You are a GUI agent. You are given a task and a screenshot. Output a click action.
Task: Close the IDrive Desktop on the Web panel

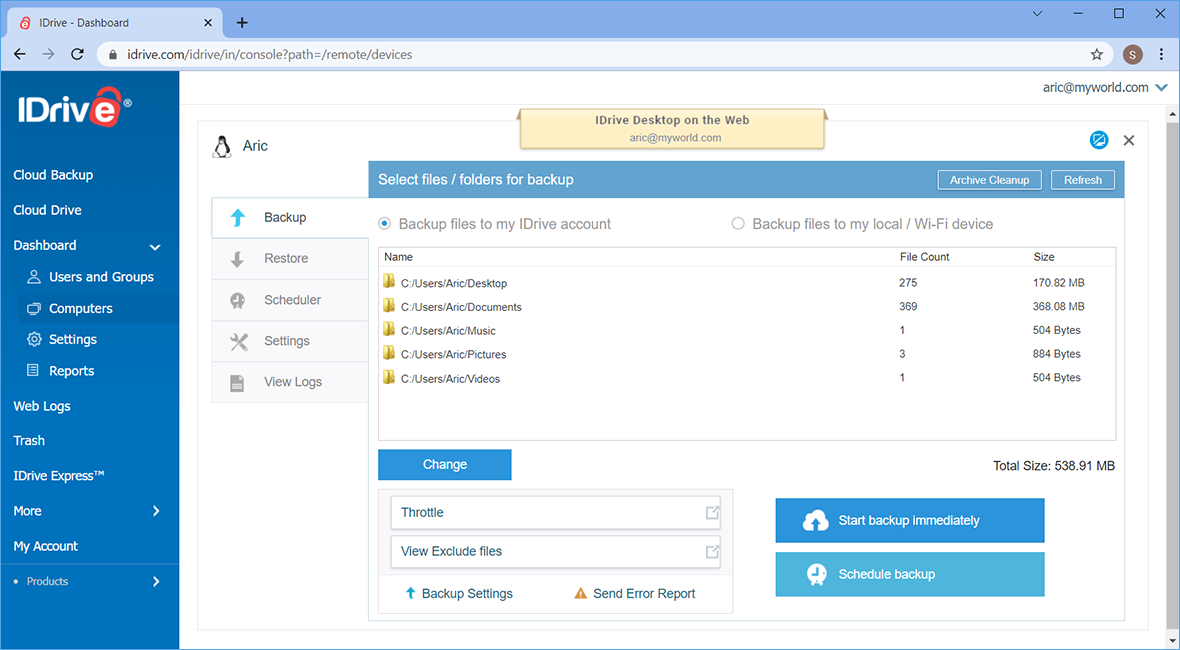pyautogui.click(x=1129, y=140)
